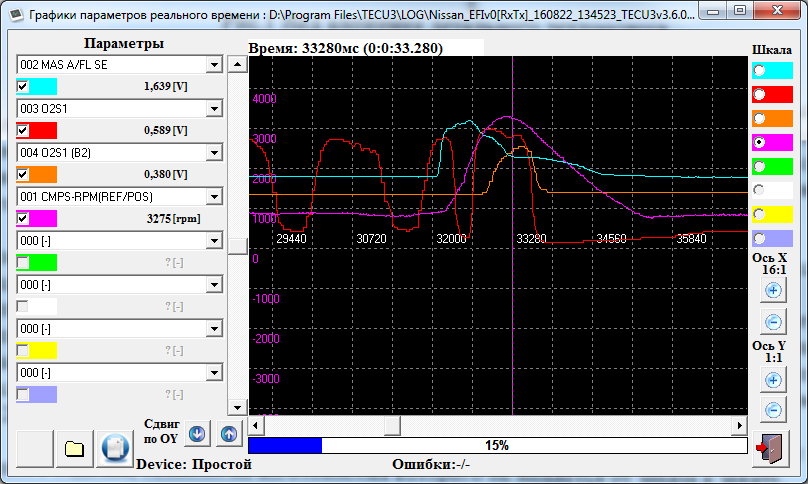Zoom out X axis with minus button
The image size is (808, 484).
pyautogui.click(x=772, y=322)
